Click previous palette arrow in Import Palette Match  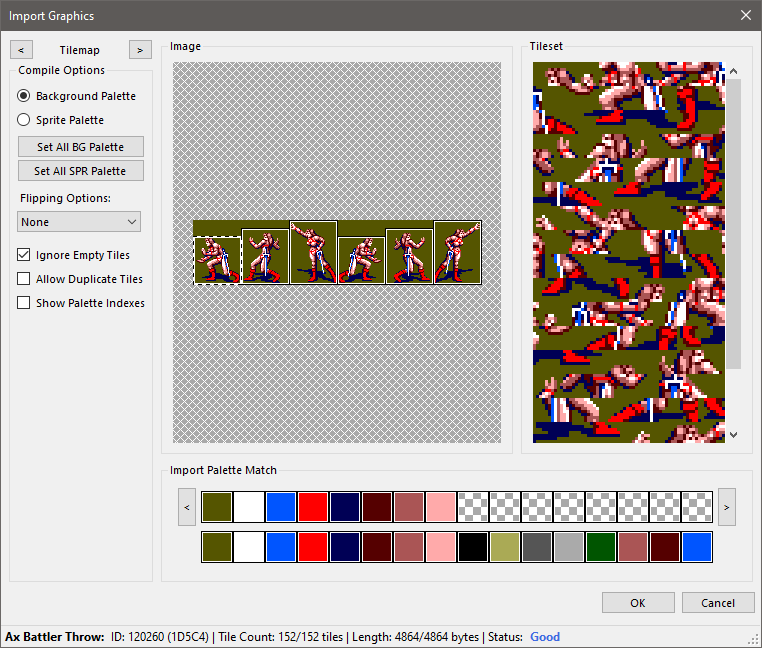[187, 507]
